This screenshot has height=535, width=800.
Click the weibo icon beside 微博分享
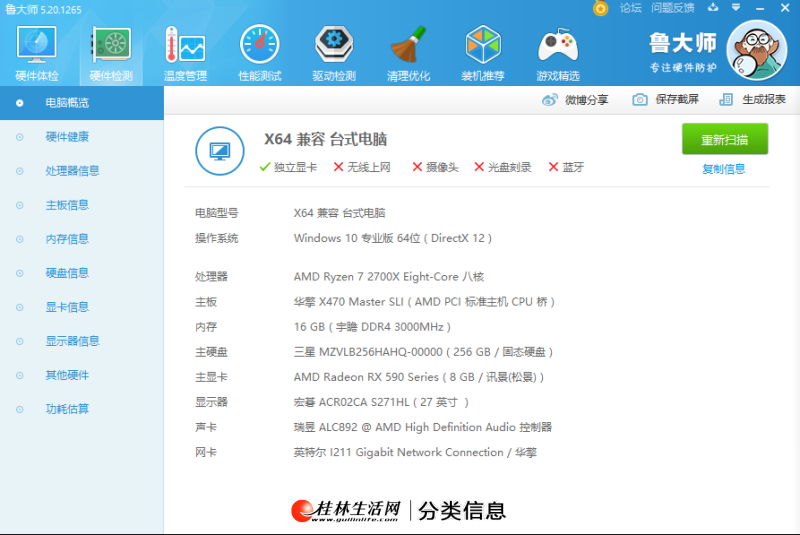tap(549, 99)
